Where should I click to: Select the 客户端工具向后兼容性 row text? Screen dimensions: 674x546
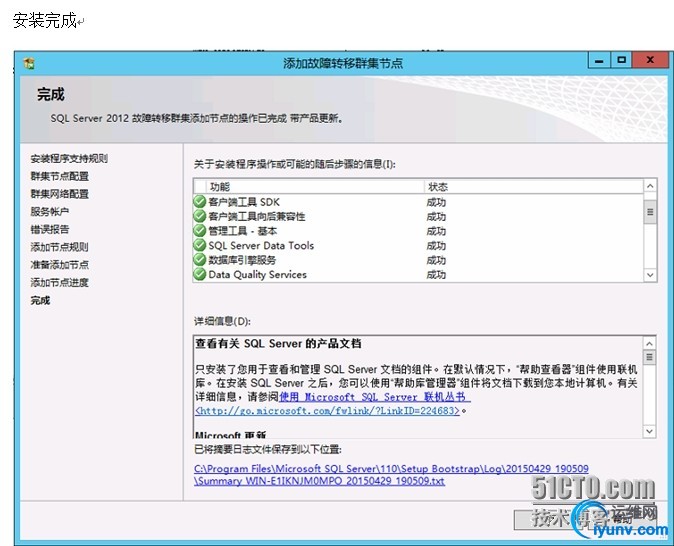pyautogui.click(x=257, y=216)
